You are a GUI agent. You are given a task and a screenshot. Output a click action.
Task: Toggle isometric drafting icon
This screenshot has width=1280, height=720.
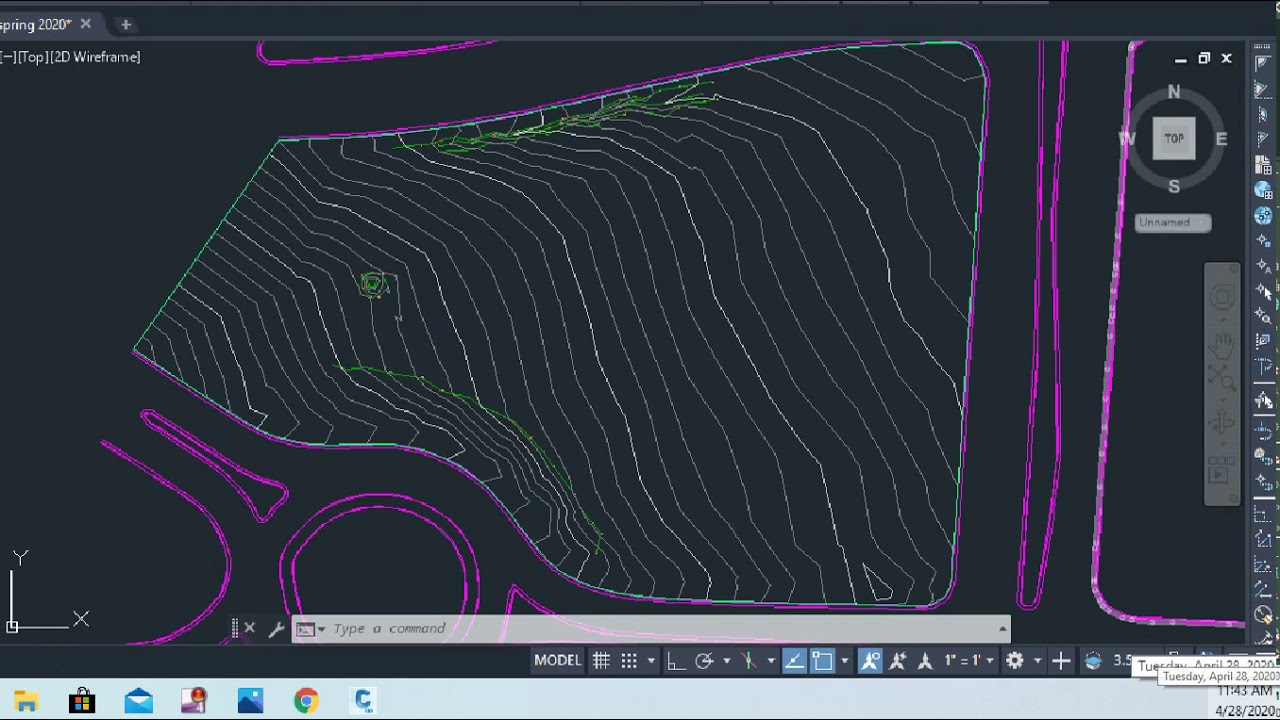(x=749, y=660)
